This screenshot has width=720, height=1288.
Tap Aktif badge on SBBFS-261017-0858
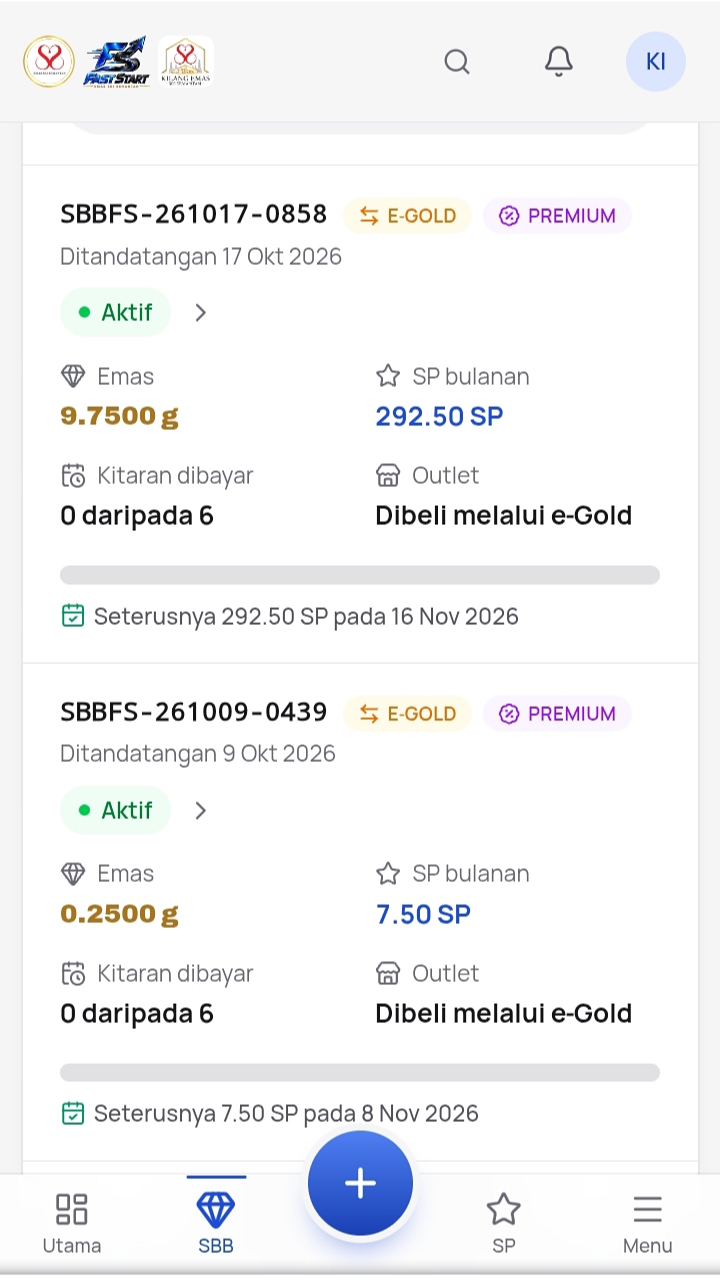116,313
